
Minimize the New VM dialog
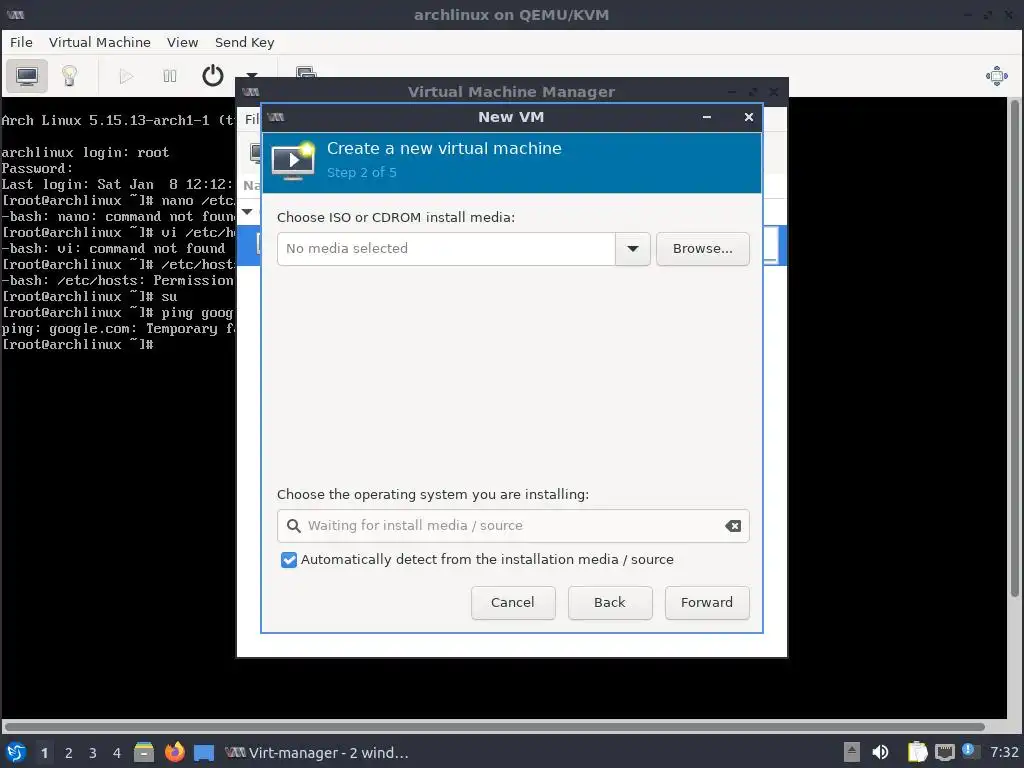[707, 118]
